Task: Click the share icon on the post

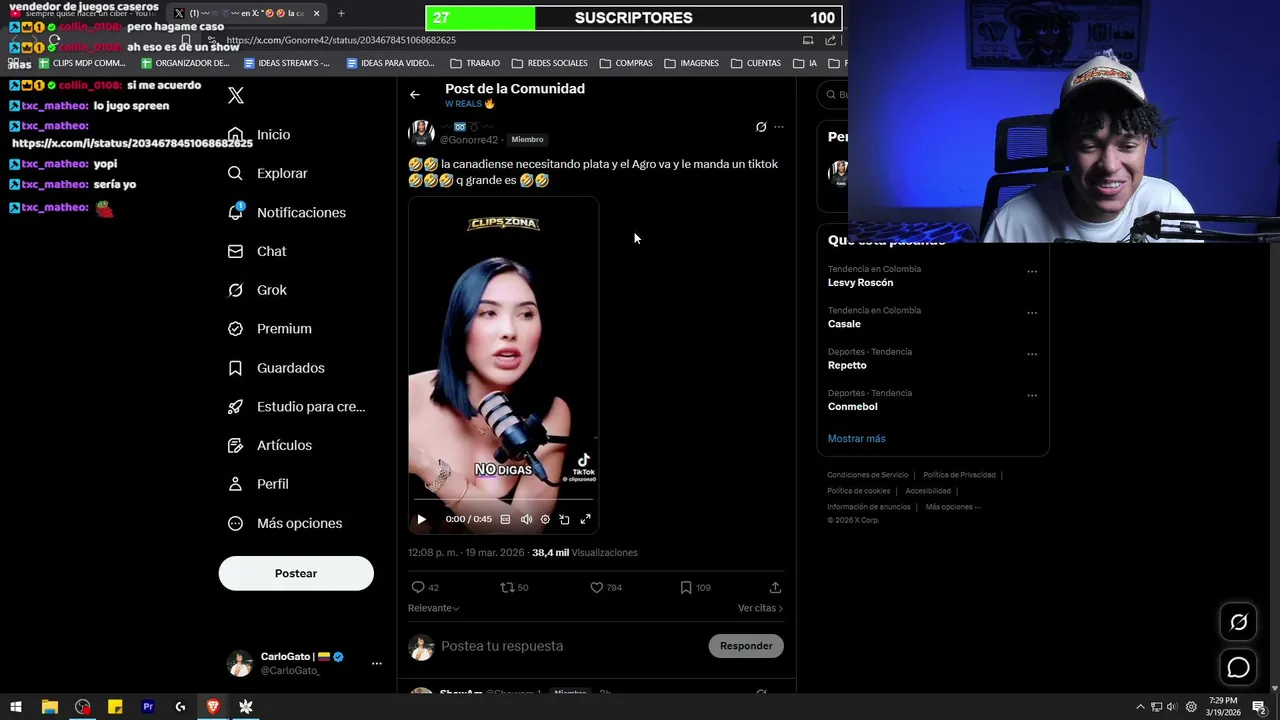Action: point(775,588)
